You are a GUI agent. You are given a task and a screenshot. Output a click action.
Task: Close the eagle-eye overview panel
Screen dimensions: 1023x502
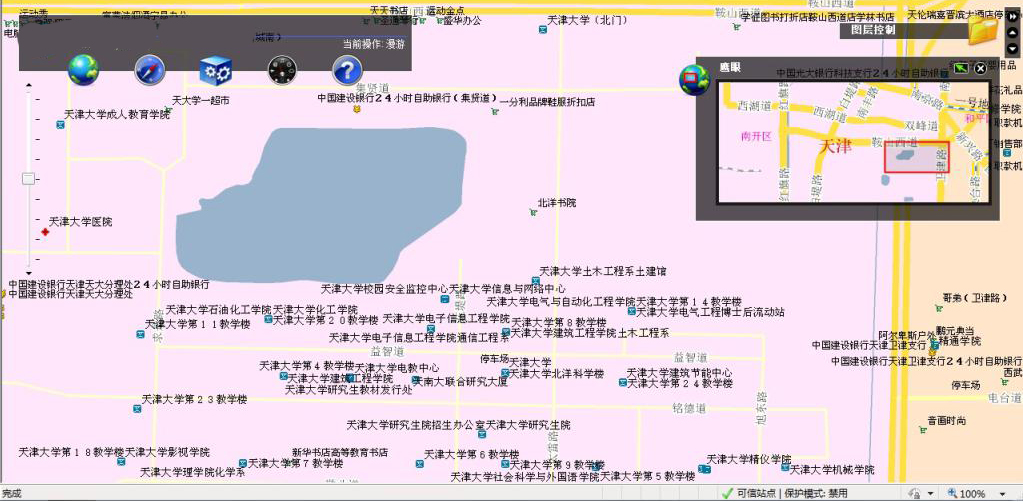coord(980,68)
